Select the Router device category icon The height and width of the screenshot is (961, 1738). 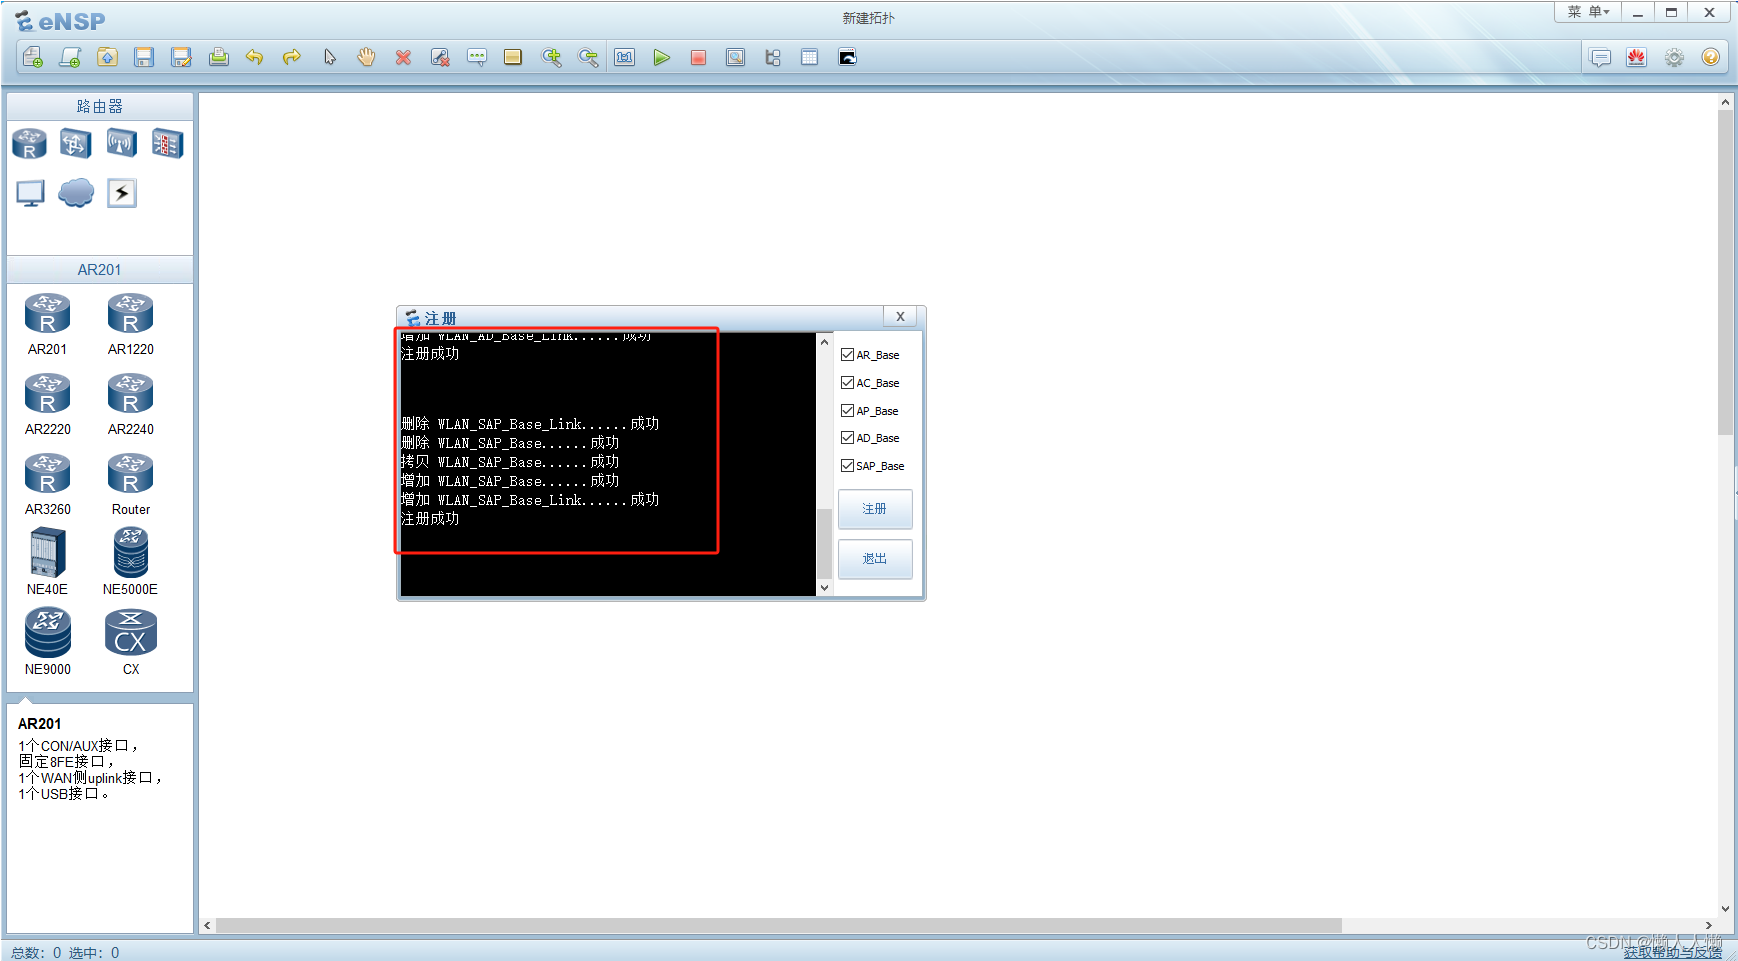pyautogui.click(x=29, y=144)
